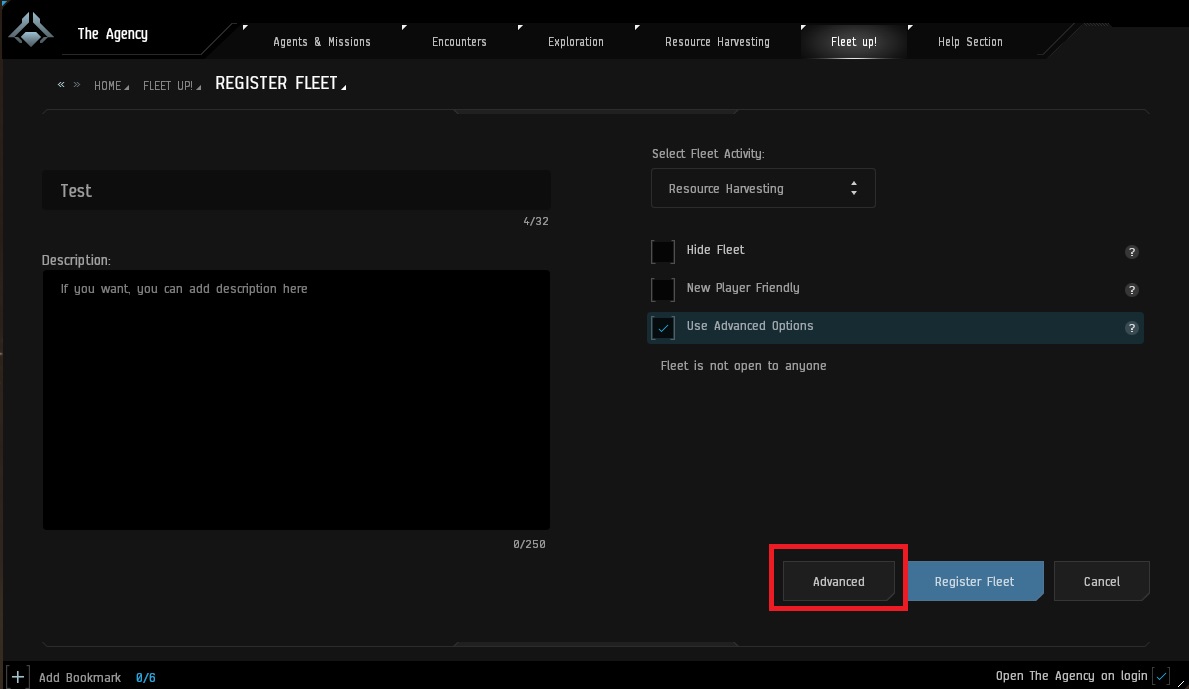Open the Select Fleet Activity dropdown
1189x689 pixels.
click(x=763, y=188)
